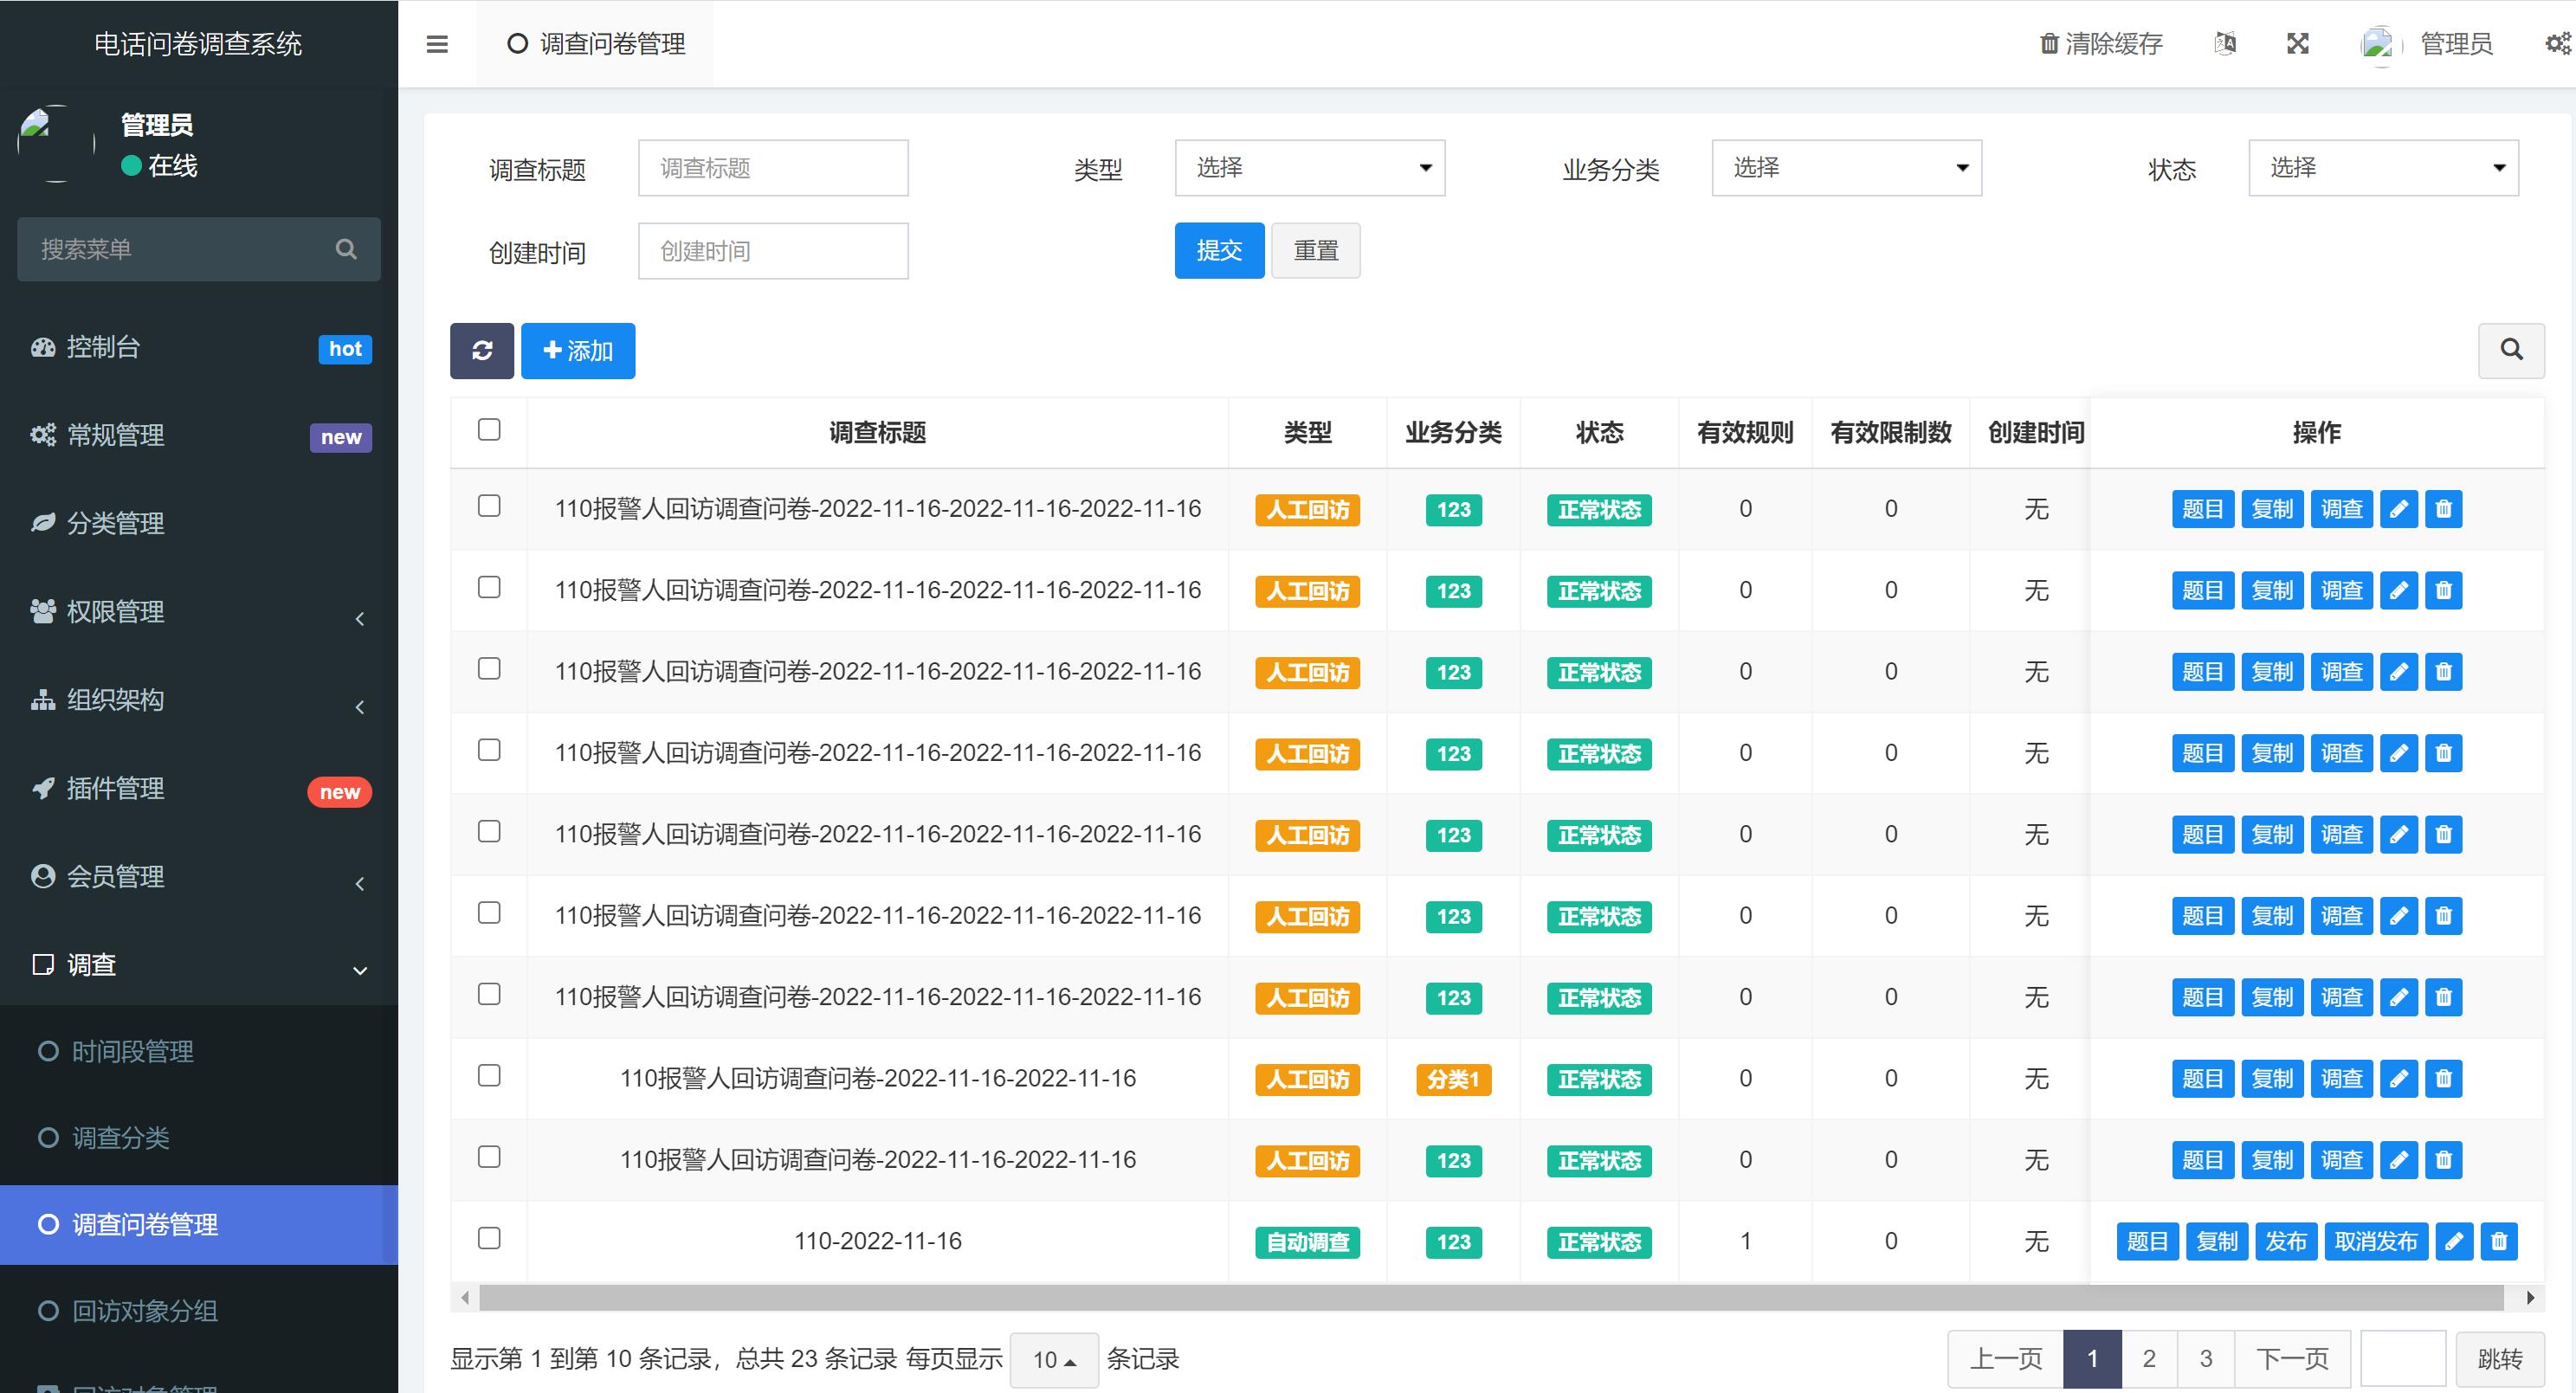Open the language switch icon
This screenshot has width=2576, height=1393.
[2225, 44]
